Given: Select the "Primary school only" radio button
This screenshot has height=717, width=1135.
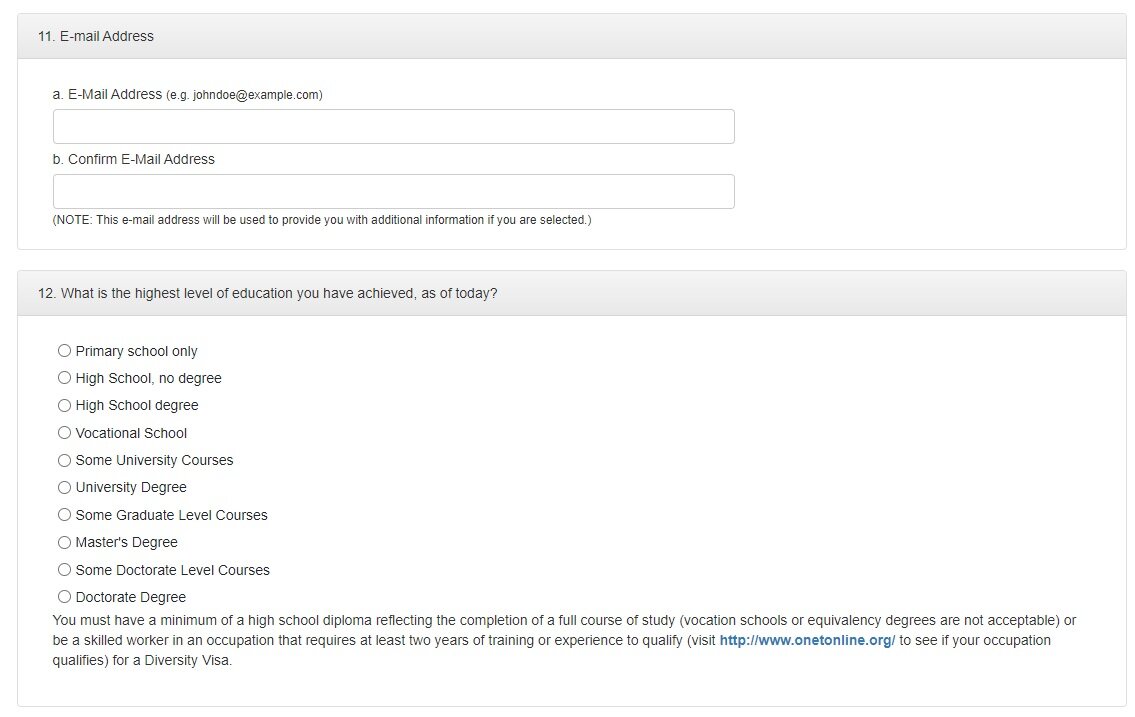Looking at the screenshot, I should [65, 351].
